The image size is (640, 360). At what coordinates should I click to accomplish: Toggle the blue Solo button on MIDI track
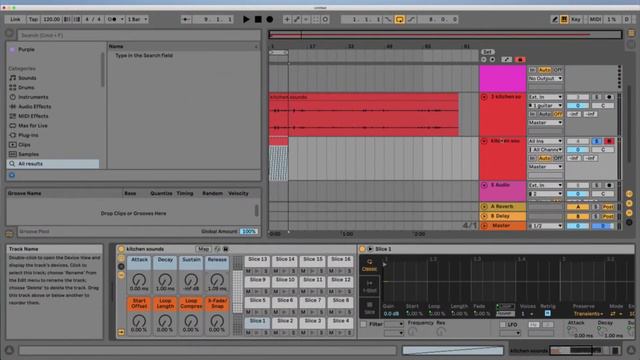[x=596, y=141]
